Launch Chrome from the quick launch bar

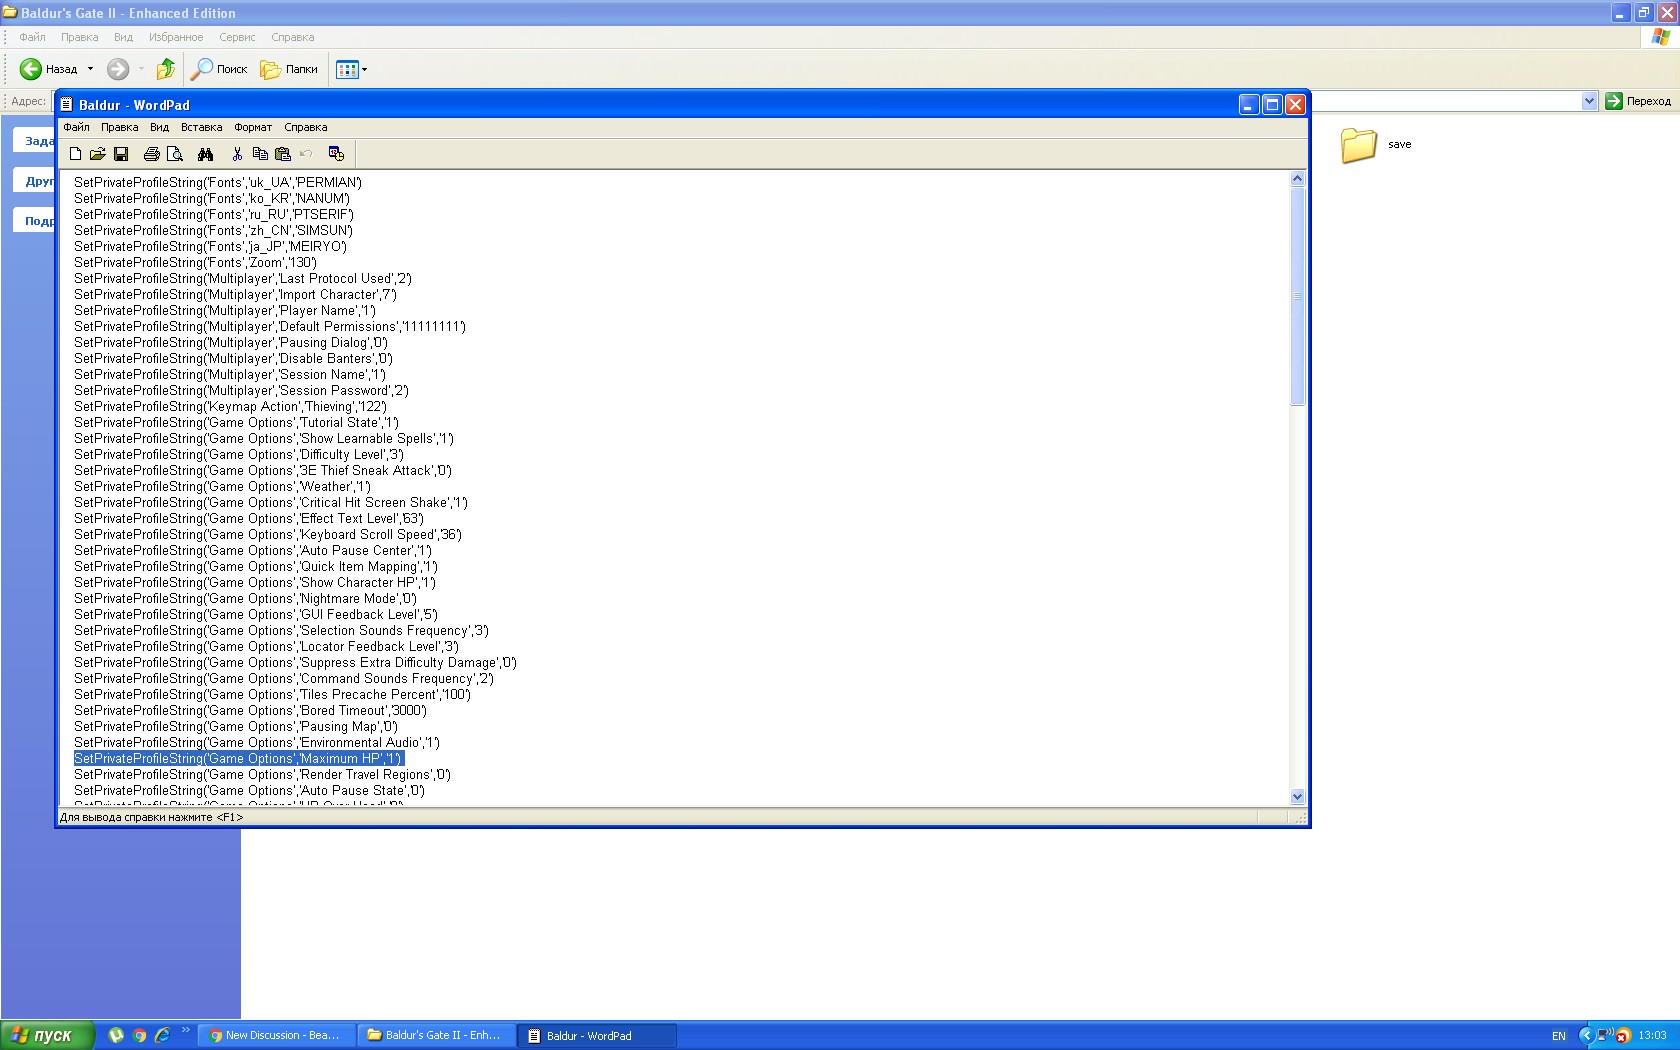click(x=139, y=1035)
